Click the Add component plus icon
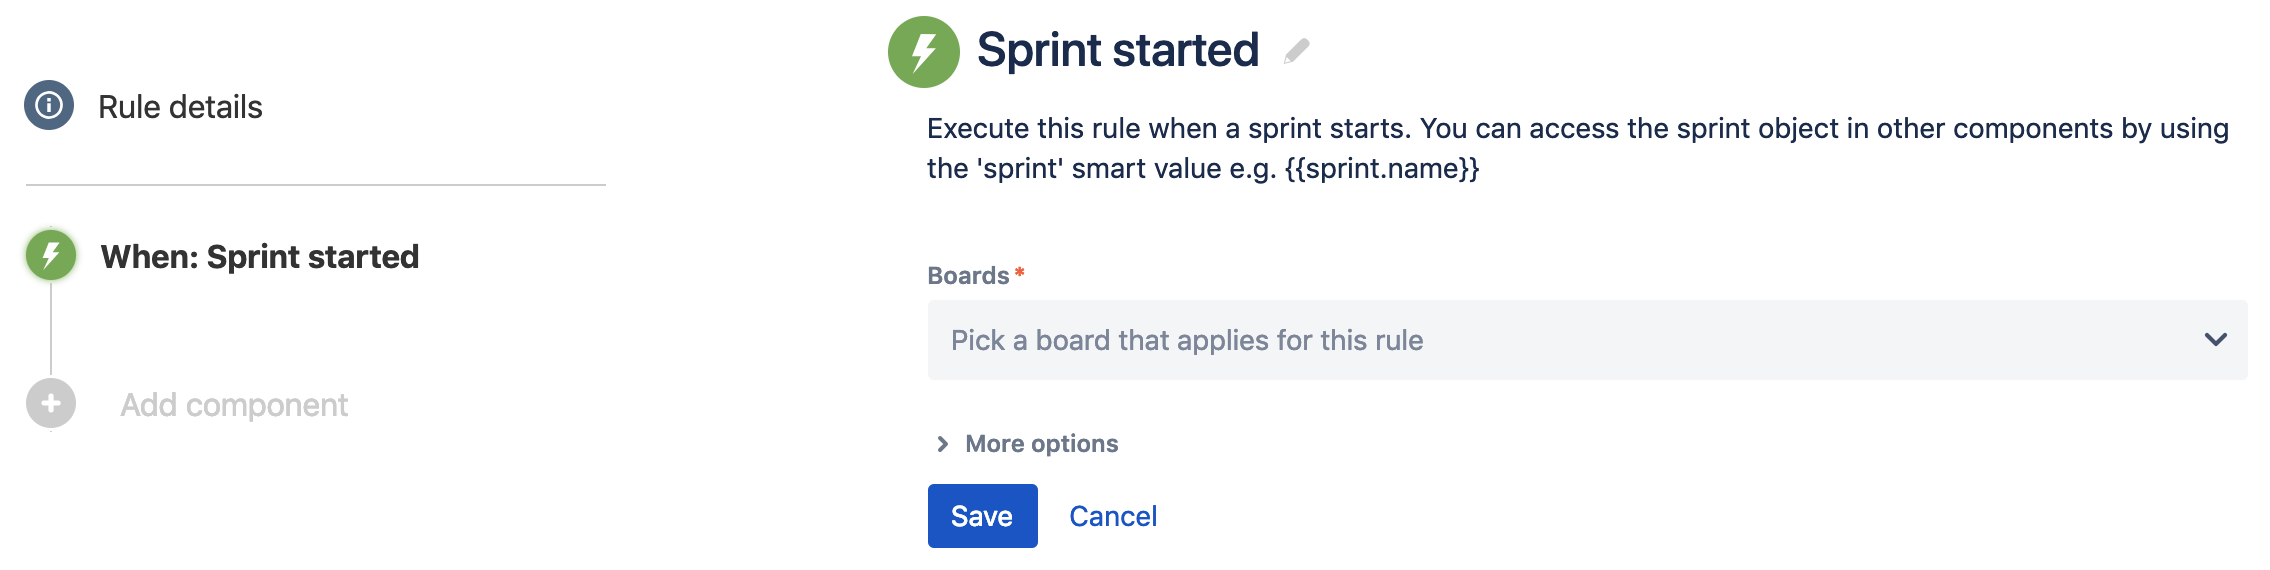This screenshot has width=2270, height=570. (51, 404)
